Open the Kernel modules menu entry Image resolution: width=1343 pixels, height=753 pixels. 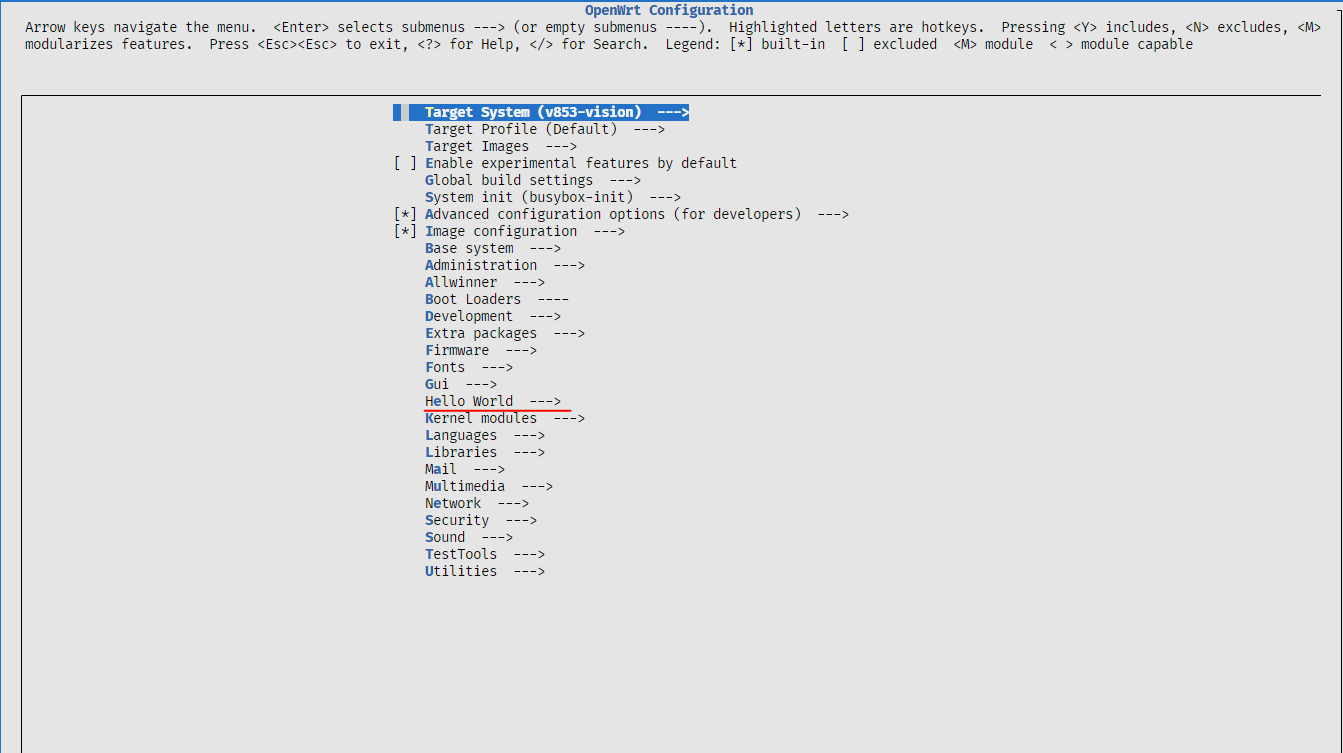481,418
